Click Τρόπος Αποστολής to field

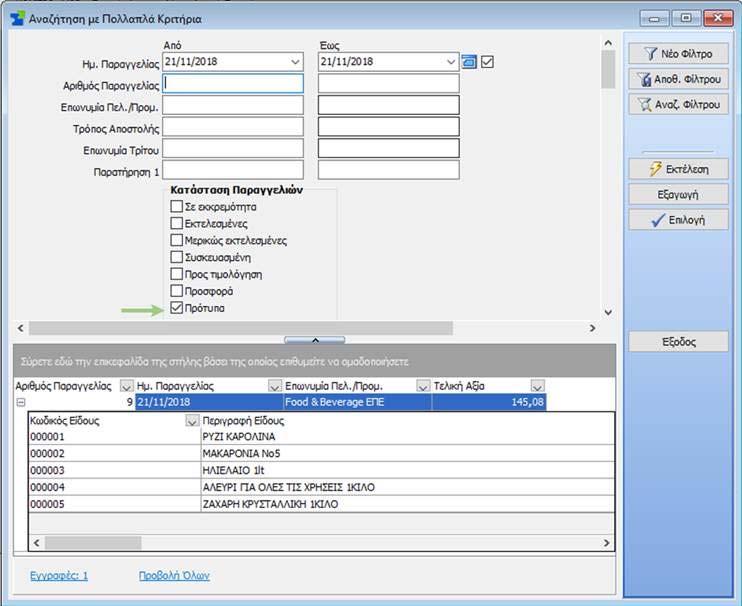click(x=389, y=127)
